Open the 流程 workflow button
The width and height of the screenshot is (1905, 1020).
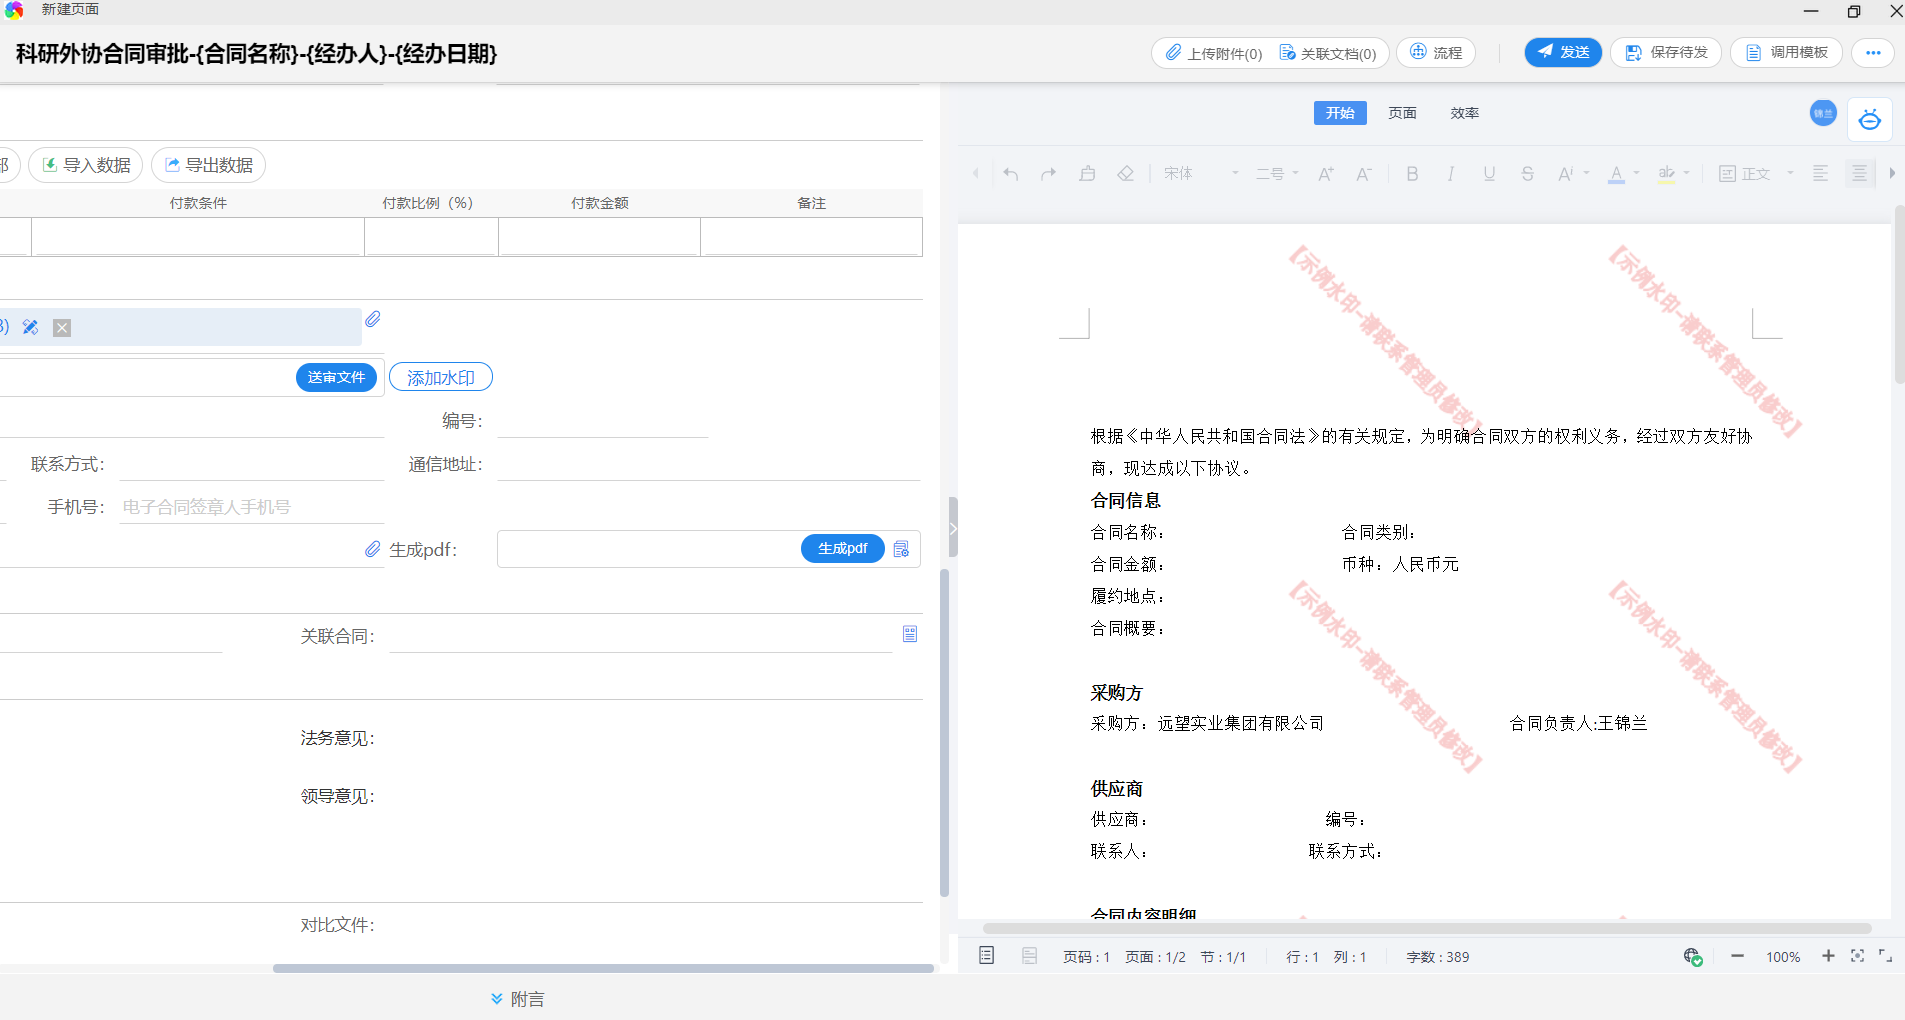(x=1436, y=52)
